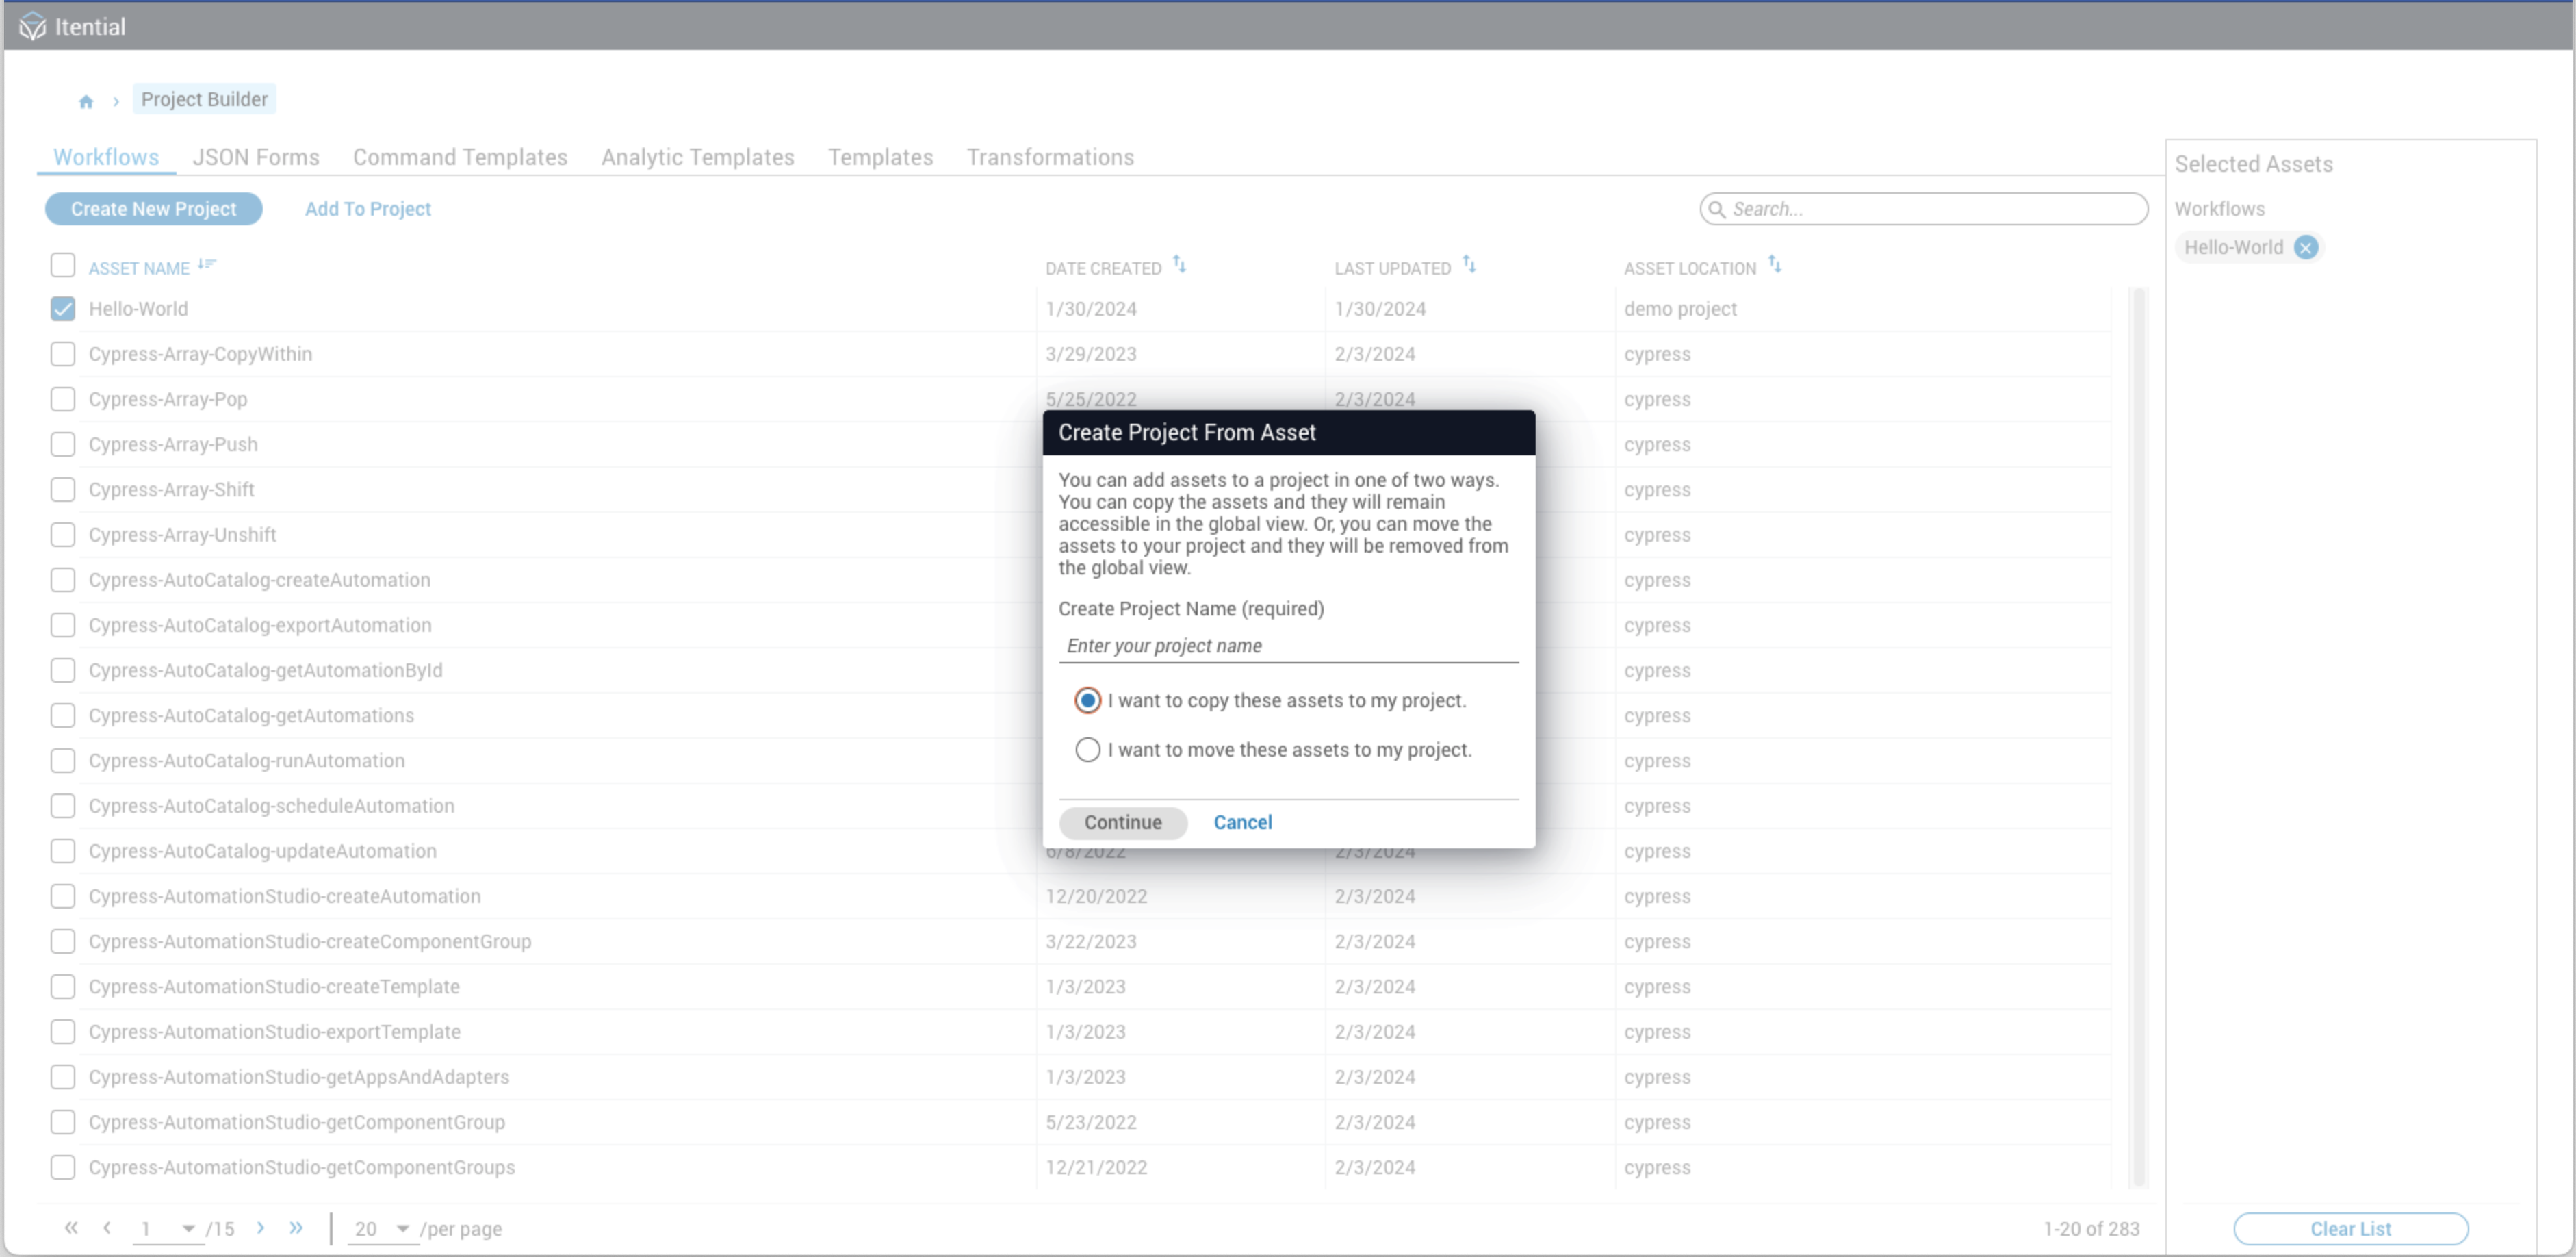2576x1257 pixels.
Task: Select the copy assets radio option
Action: pyautogui.click(x=1087, y=701)
